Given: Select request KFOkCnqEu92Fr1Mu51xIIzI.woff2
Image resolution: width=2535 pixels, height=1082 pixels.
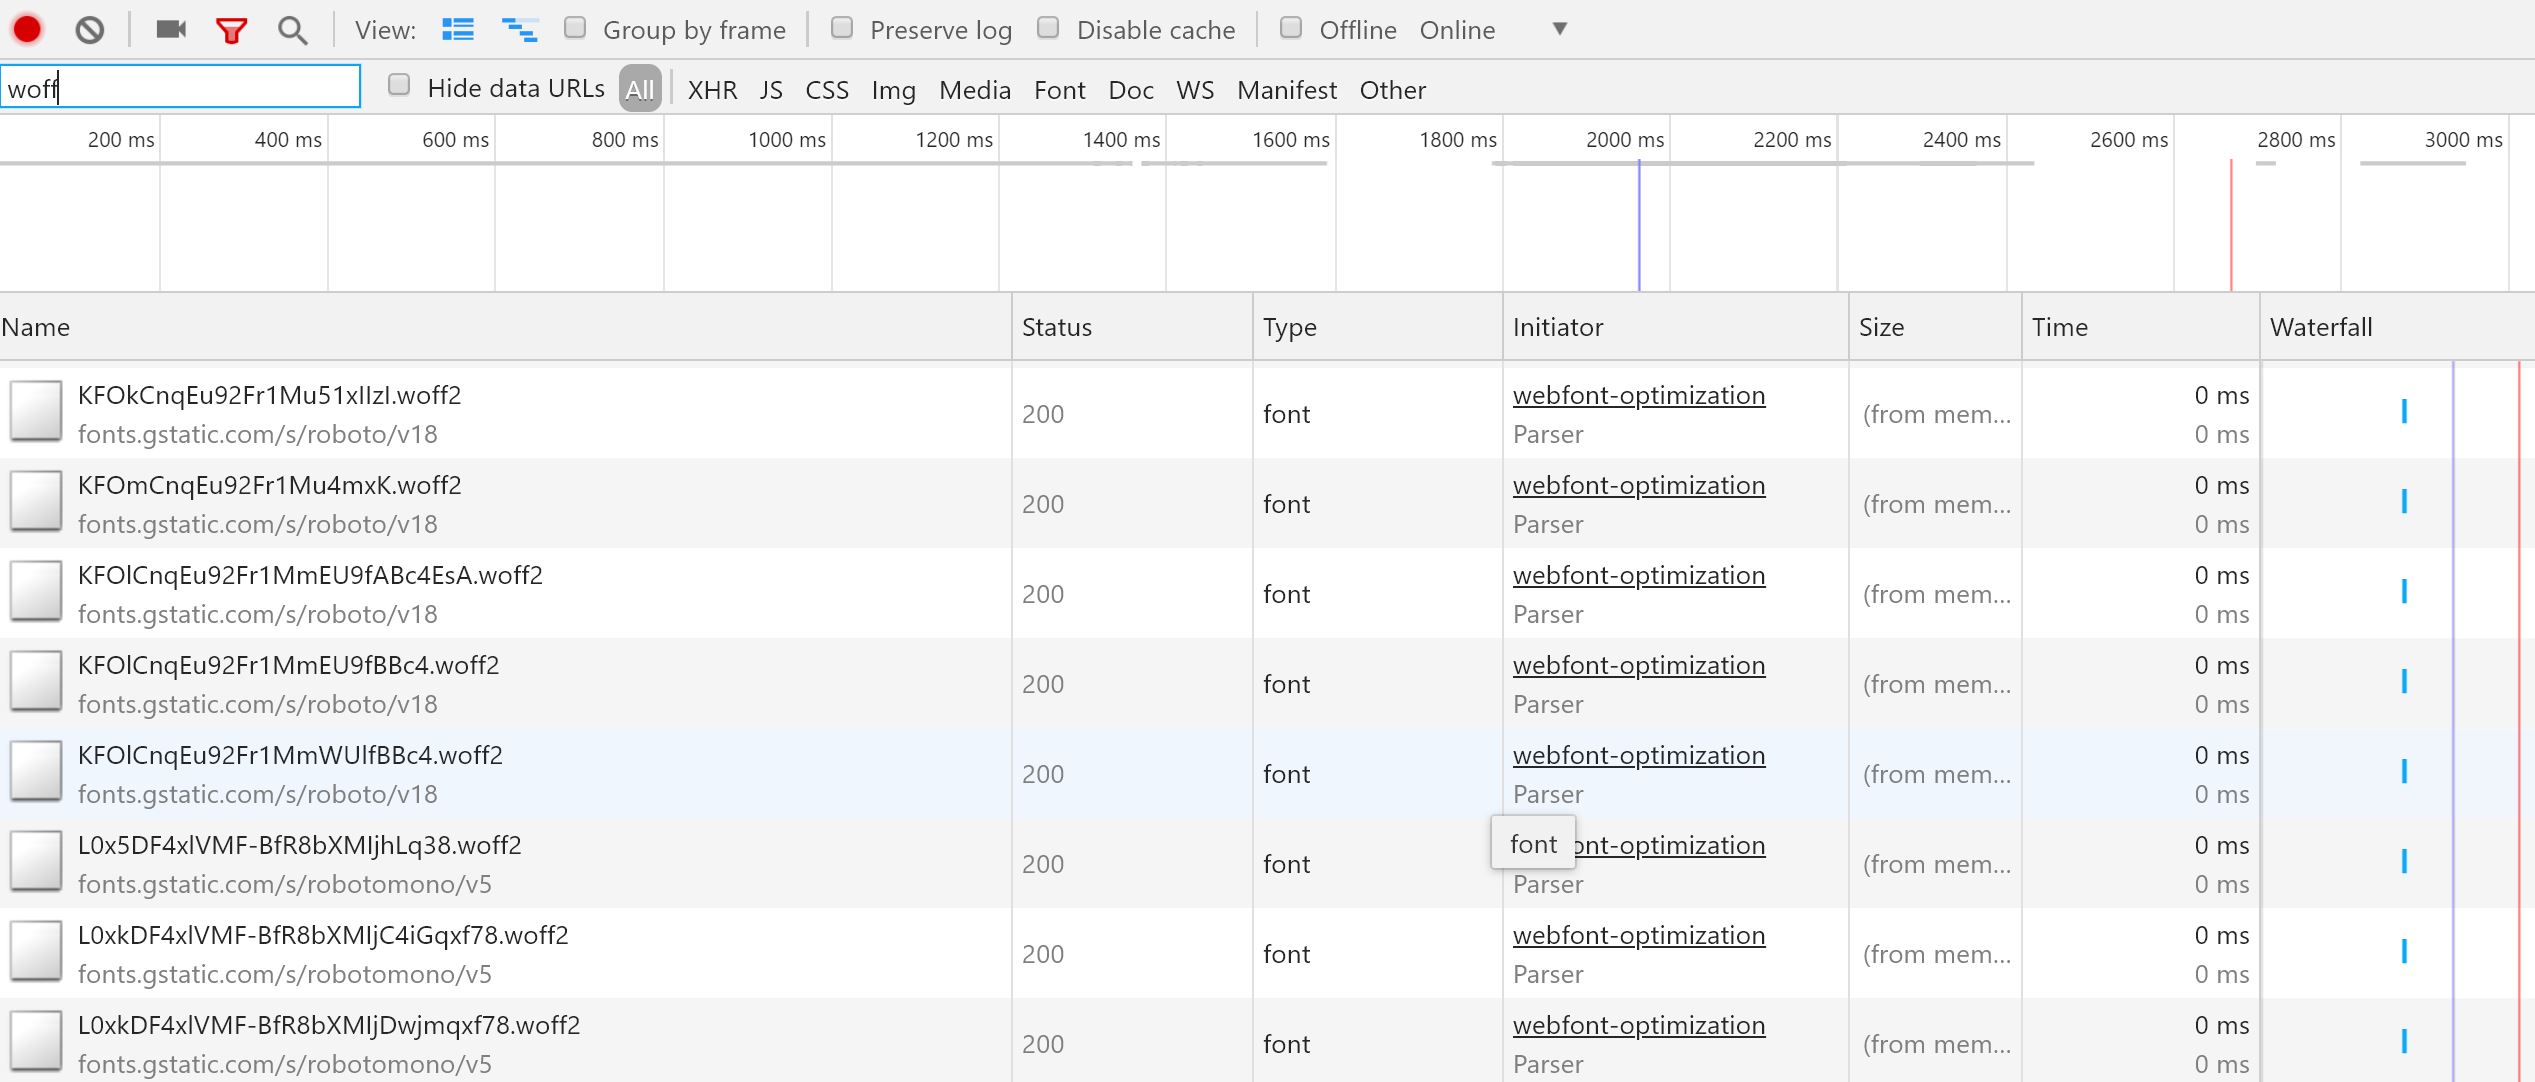Looking at the screenshot, I should coord(269,395).
